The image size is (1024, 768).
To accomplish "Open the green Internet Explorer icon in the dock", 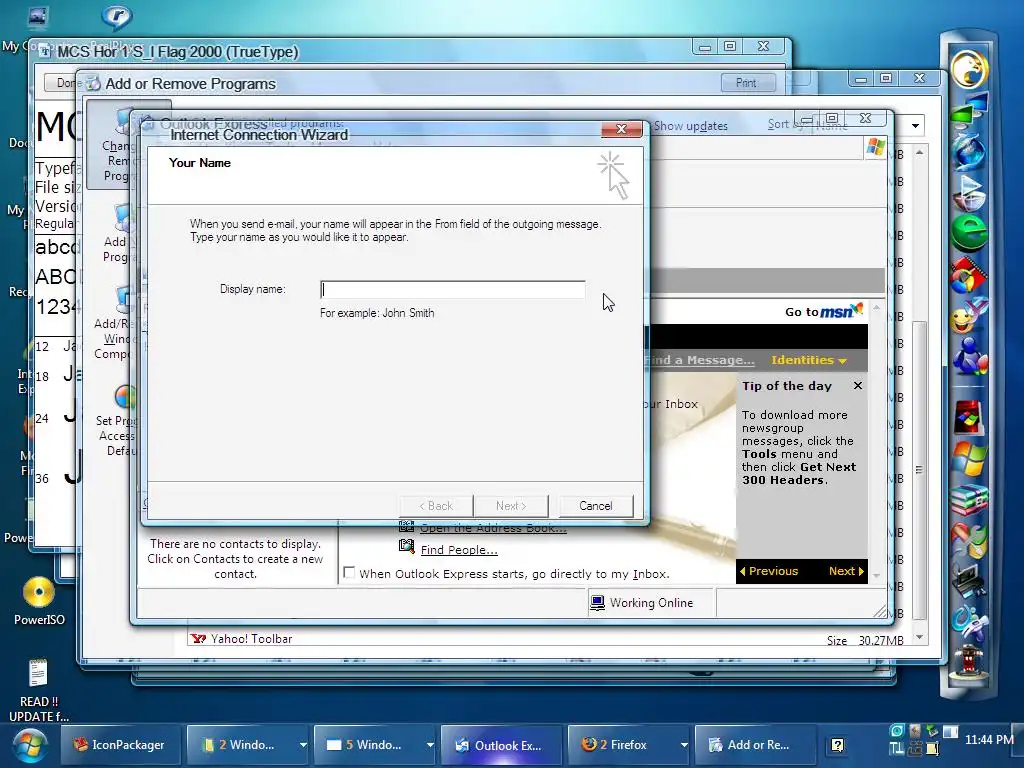I will click(969, 232).
